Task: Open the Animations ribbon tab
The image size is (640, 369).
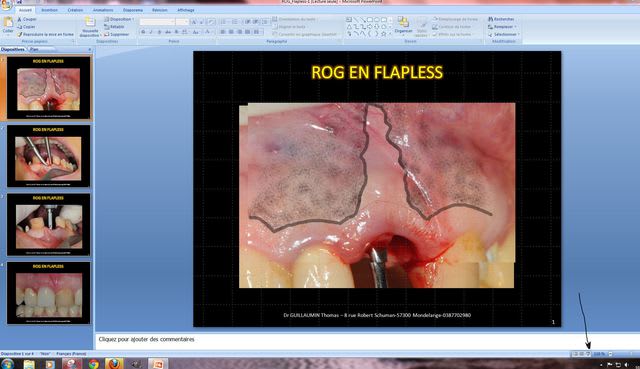Action: [103, 10]
